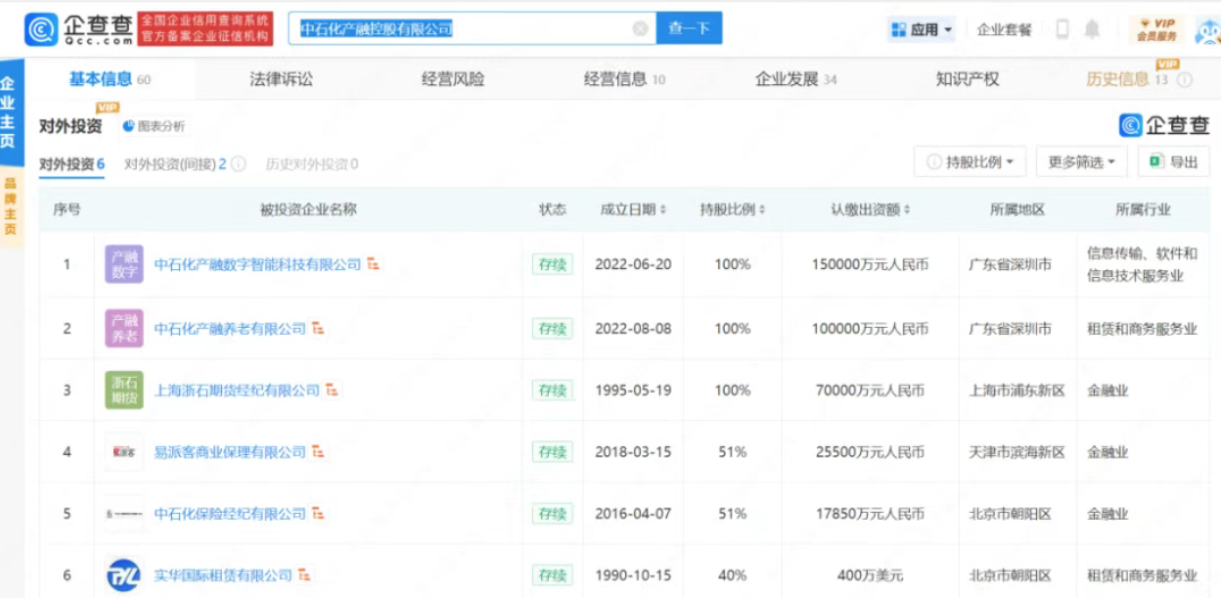Click equity chart icon beside 中石化产融数字智能科技
The height and width of the screenshot is (615, 1231).
(373, 265)
